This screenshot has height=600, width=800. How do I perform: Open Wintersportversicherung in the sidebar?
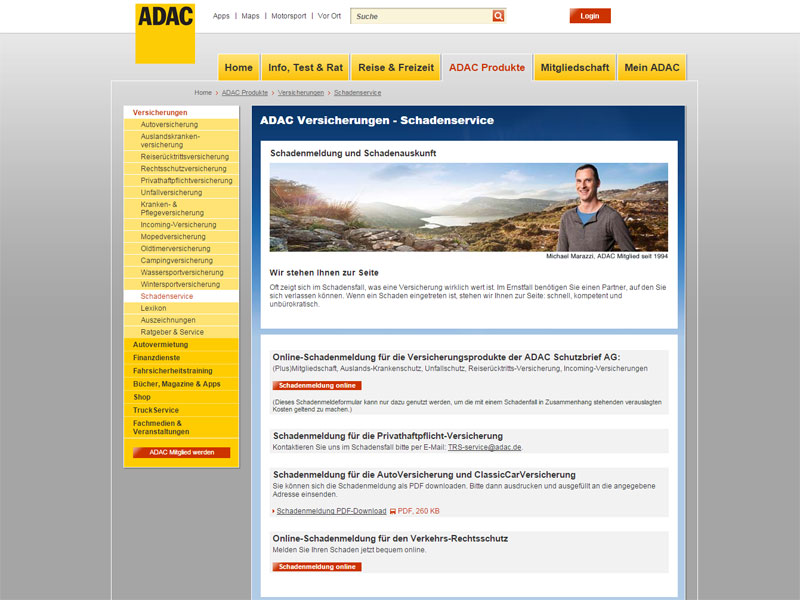click(x=181, y=284)
